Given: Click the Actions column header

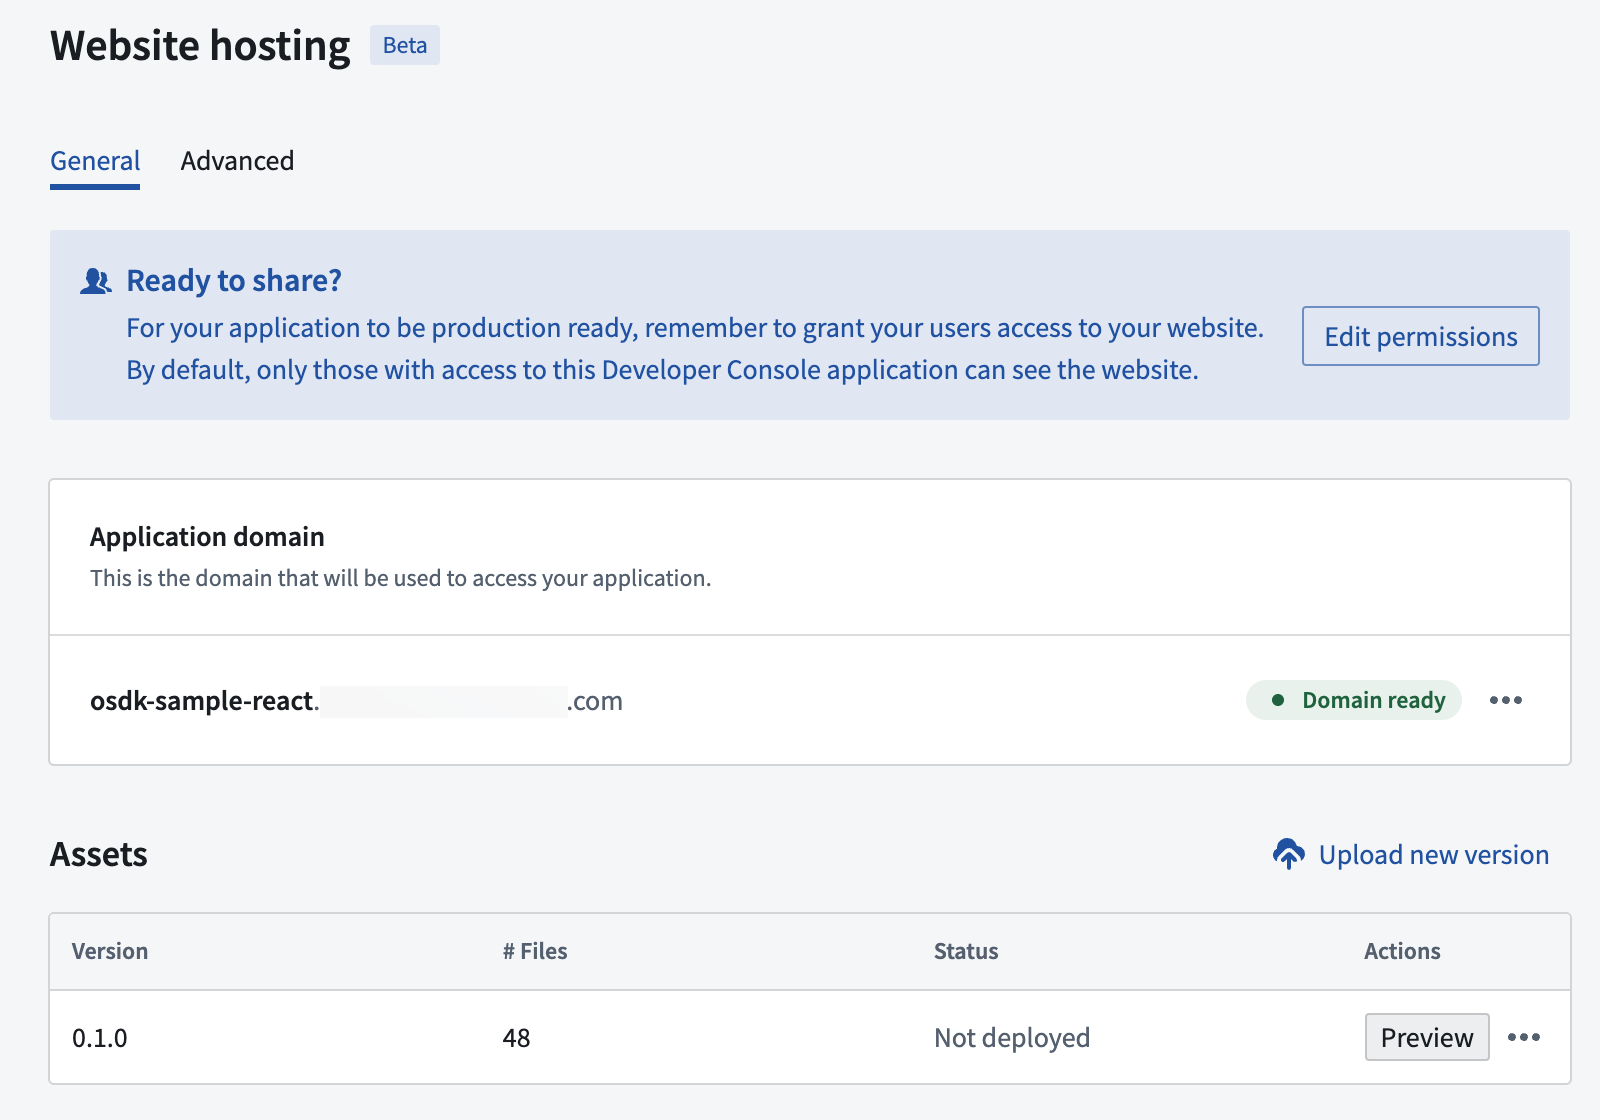Looking at the screenshot, I should 1402,951.
